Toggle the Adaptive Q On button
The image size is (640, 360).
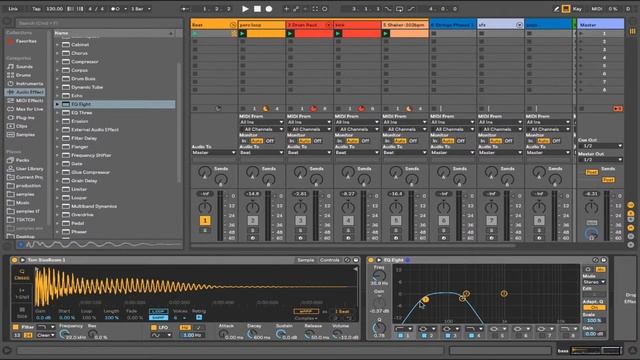[x=594, y=307]
